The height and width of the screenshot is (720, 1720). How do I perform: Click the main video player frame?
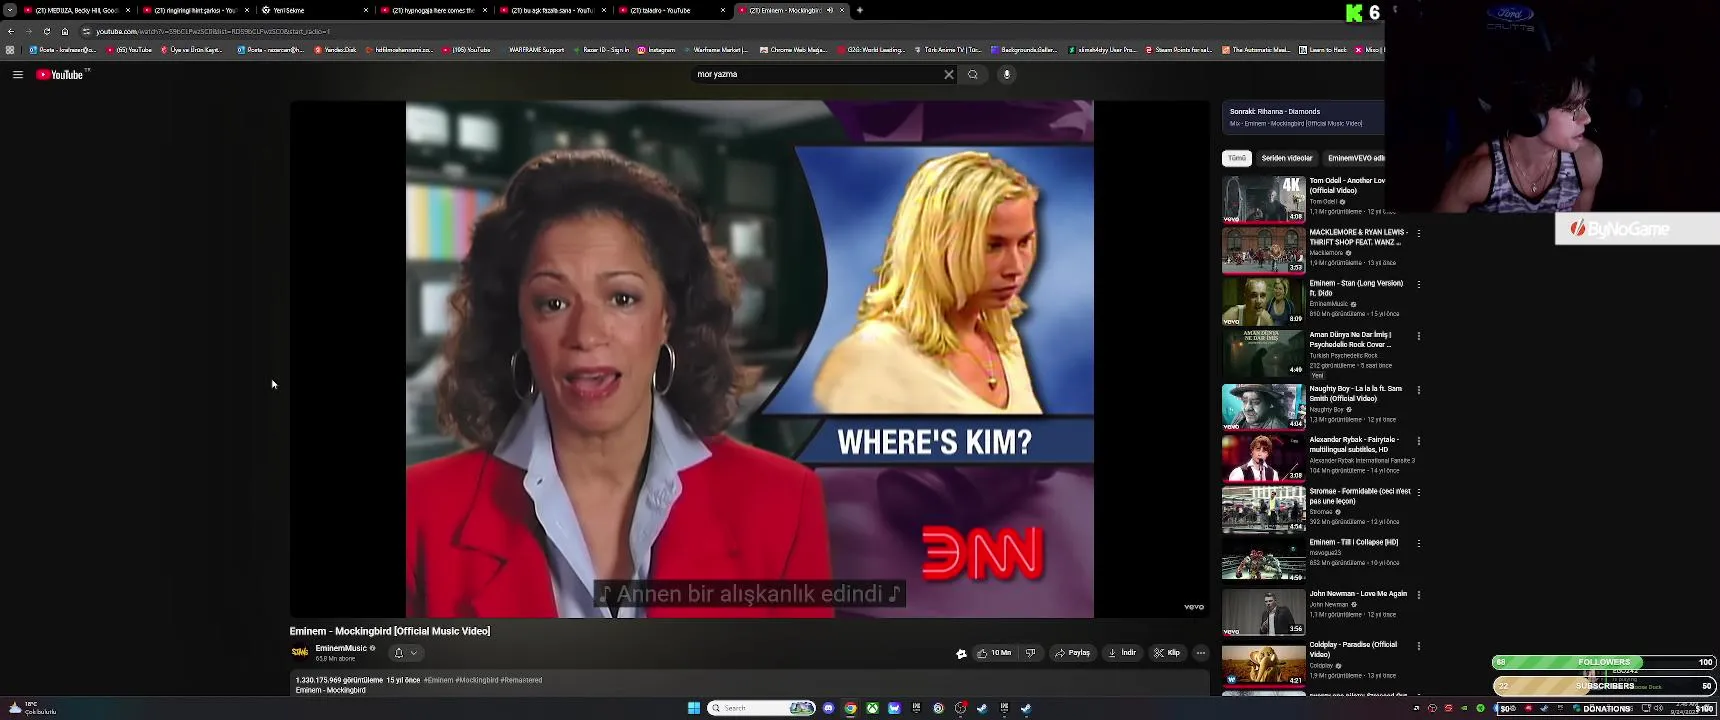[750, 359]
